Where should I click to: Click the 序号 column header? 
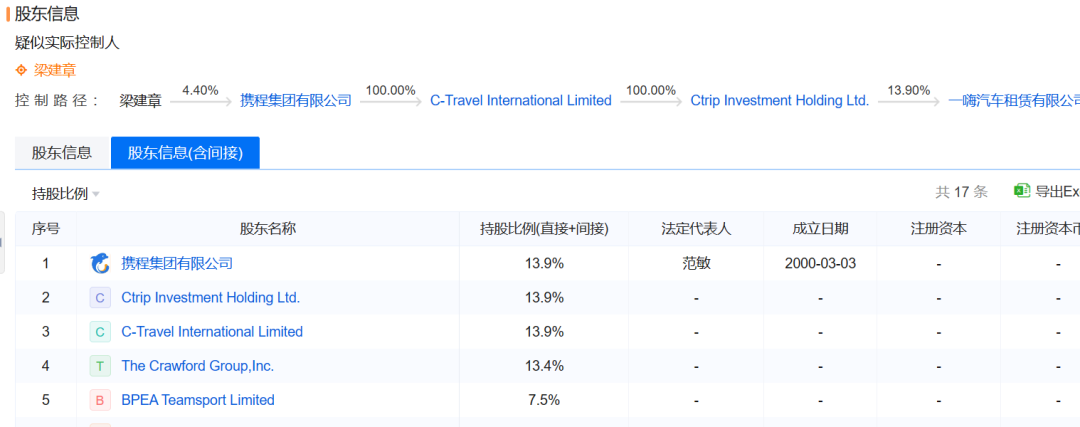(45, 229)
